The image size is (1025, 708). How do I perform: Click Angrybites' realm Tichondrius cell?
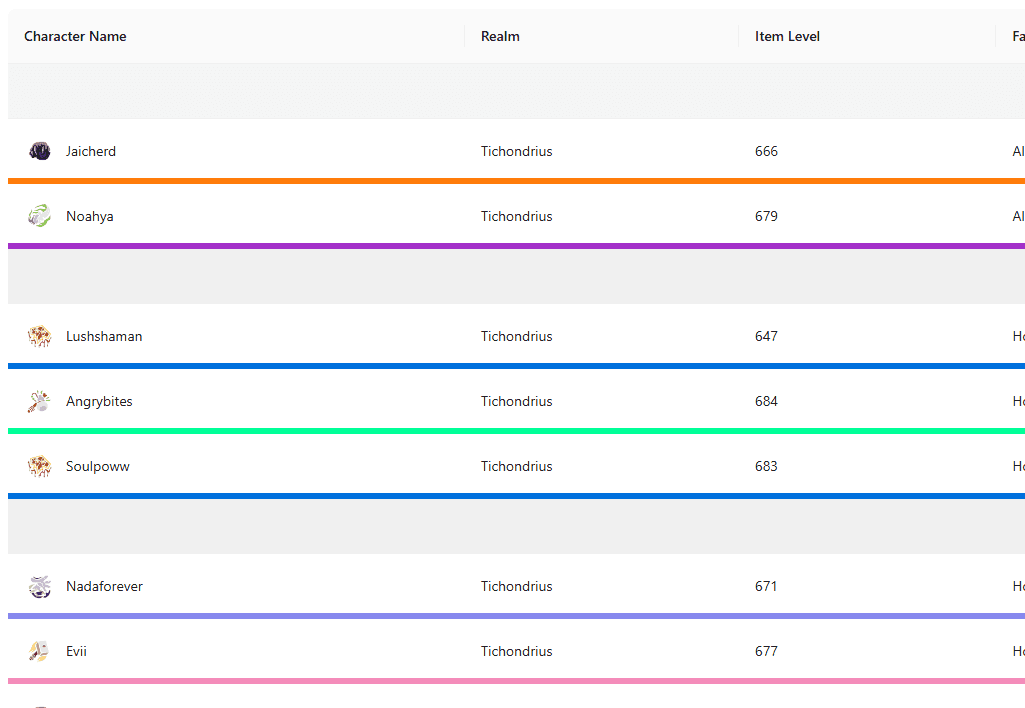tap(516, 401)
